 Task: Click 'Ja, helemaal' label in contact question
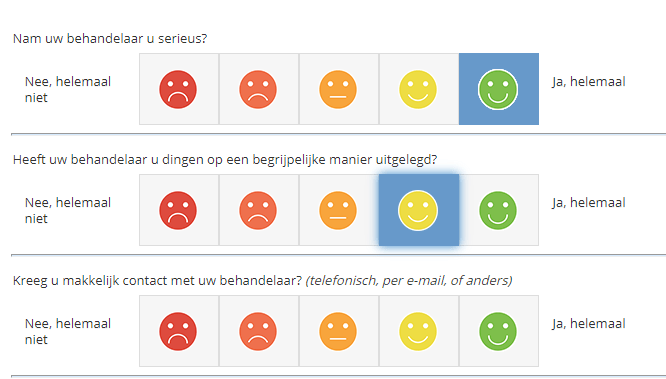tap(589, 324)
